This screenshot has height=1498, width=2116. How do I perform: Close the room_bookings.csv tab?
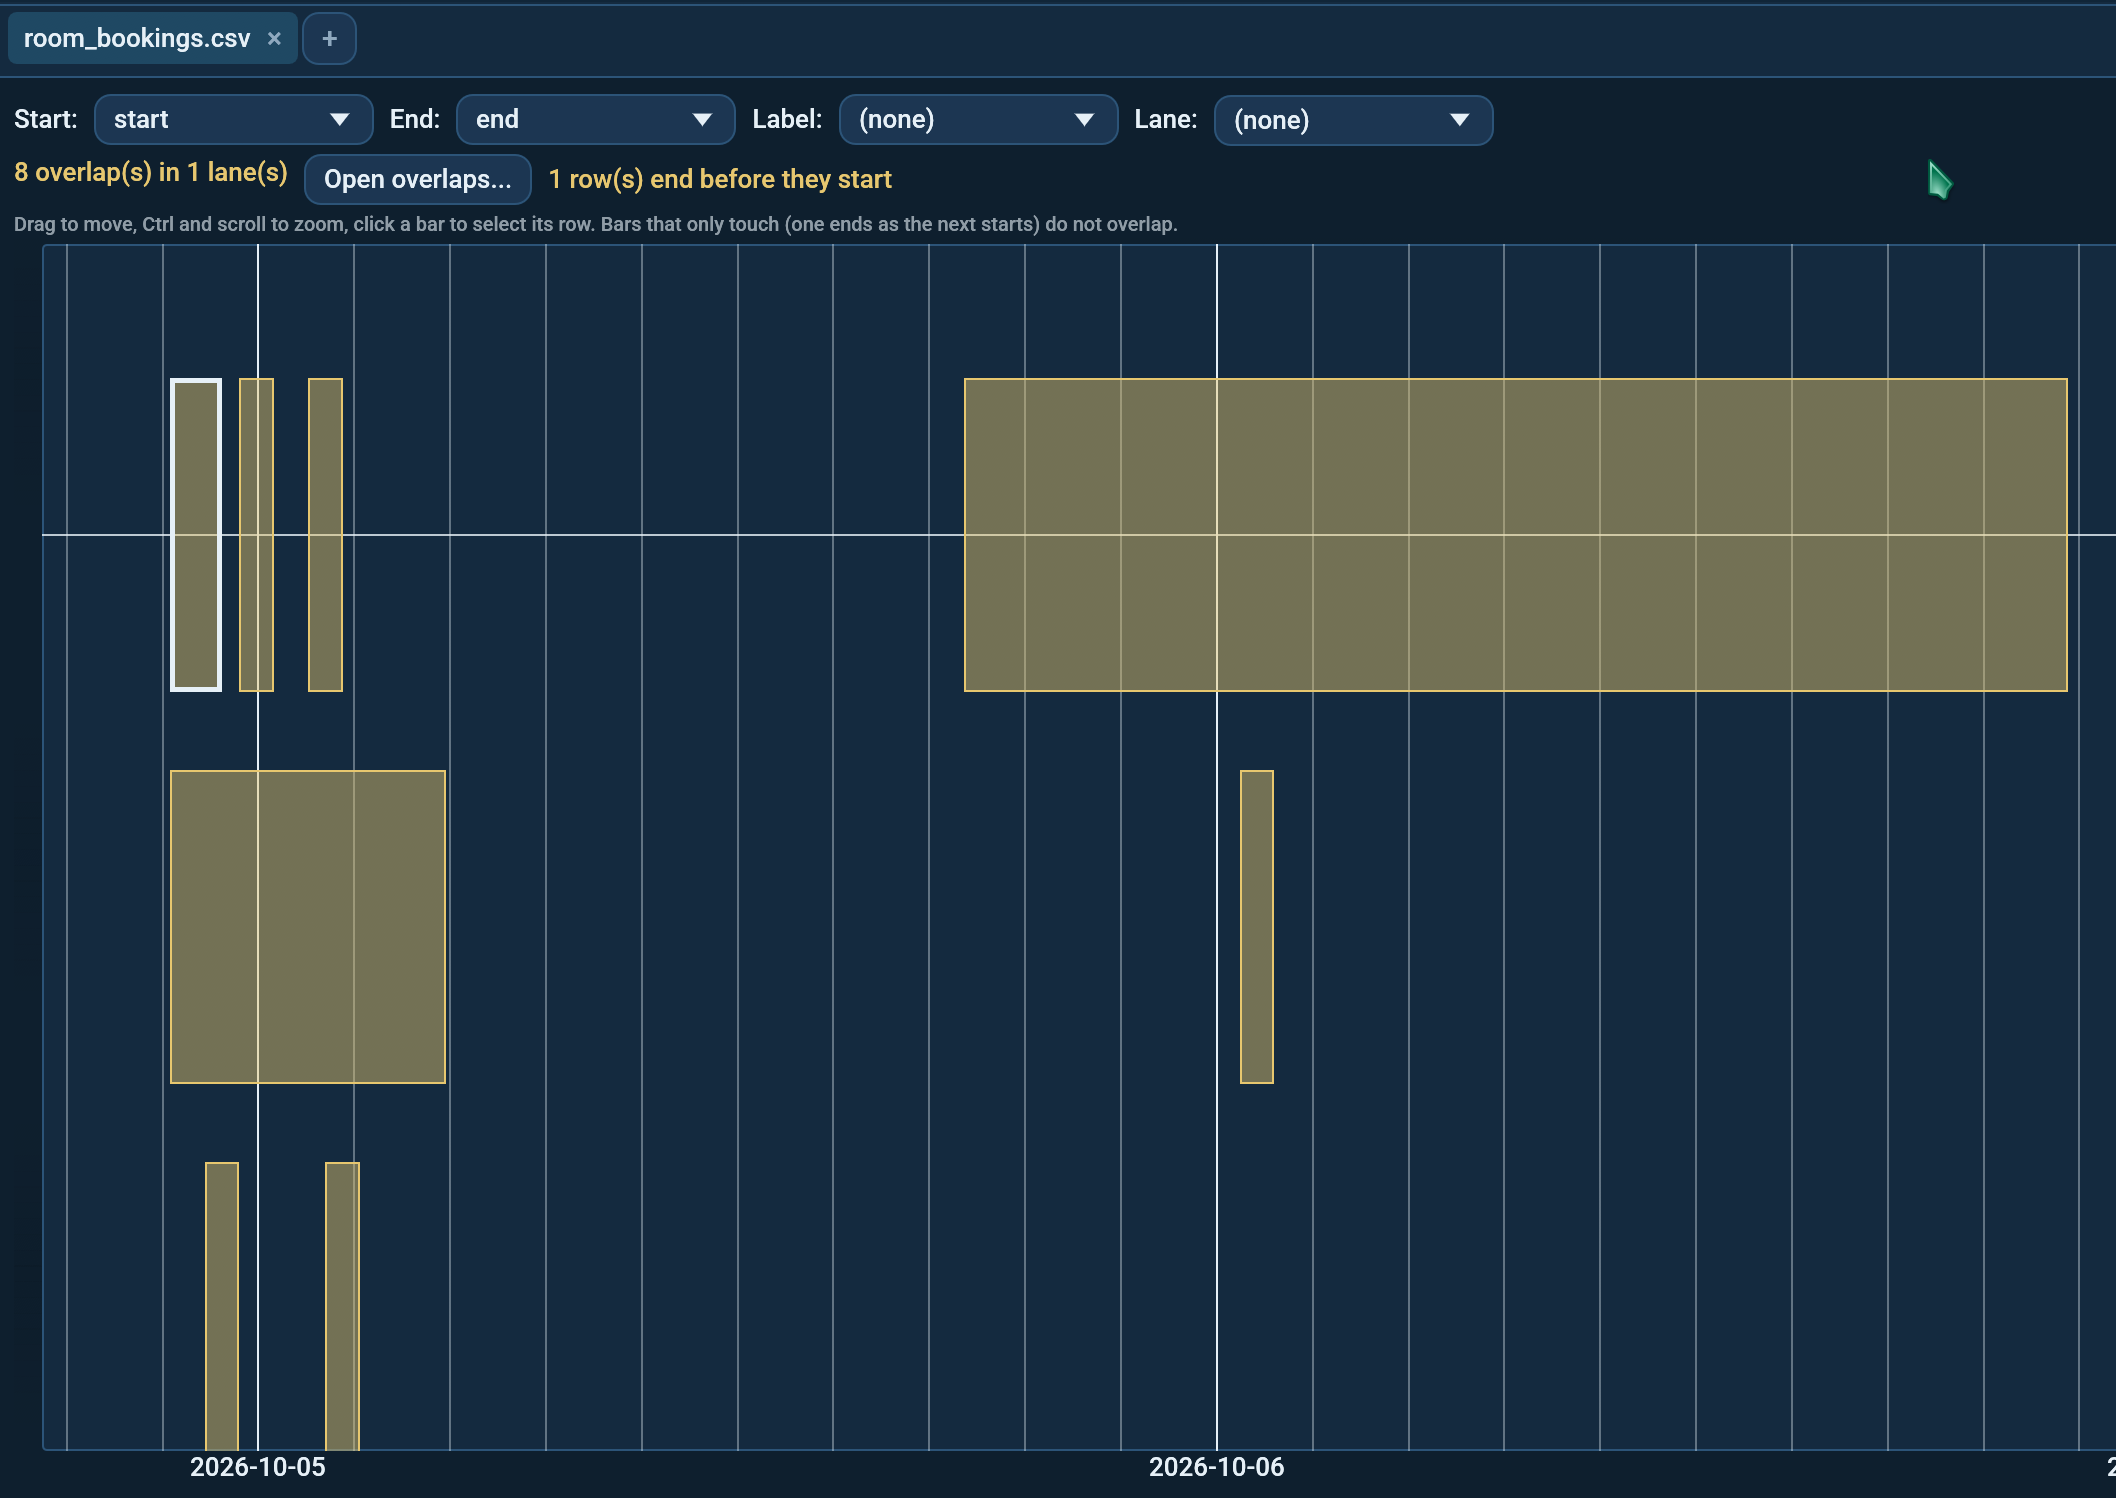point(274,39)
